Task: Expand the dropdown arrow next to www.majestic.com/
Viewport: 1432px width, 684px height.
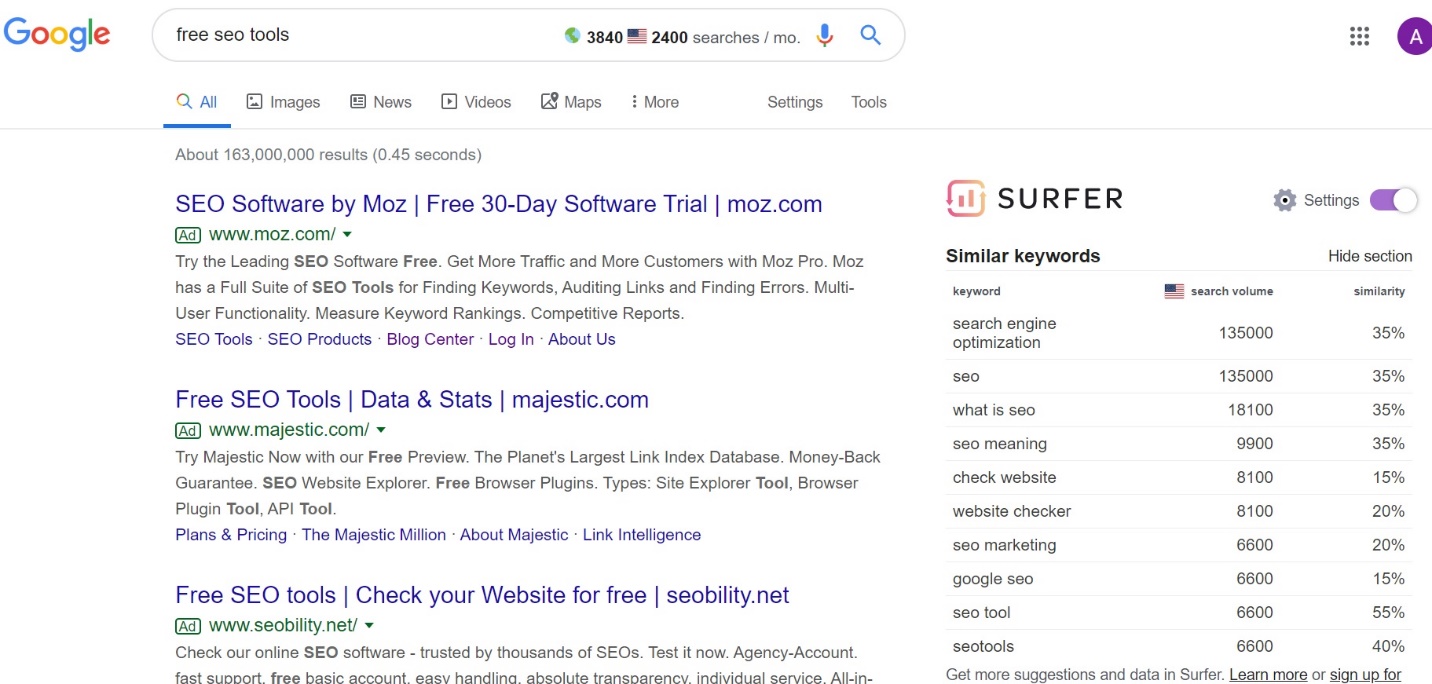Action: pyautogui.click(x=381, y=431)
